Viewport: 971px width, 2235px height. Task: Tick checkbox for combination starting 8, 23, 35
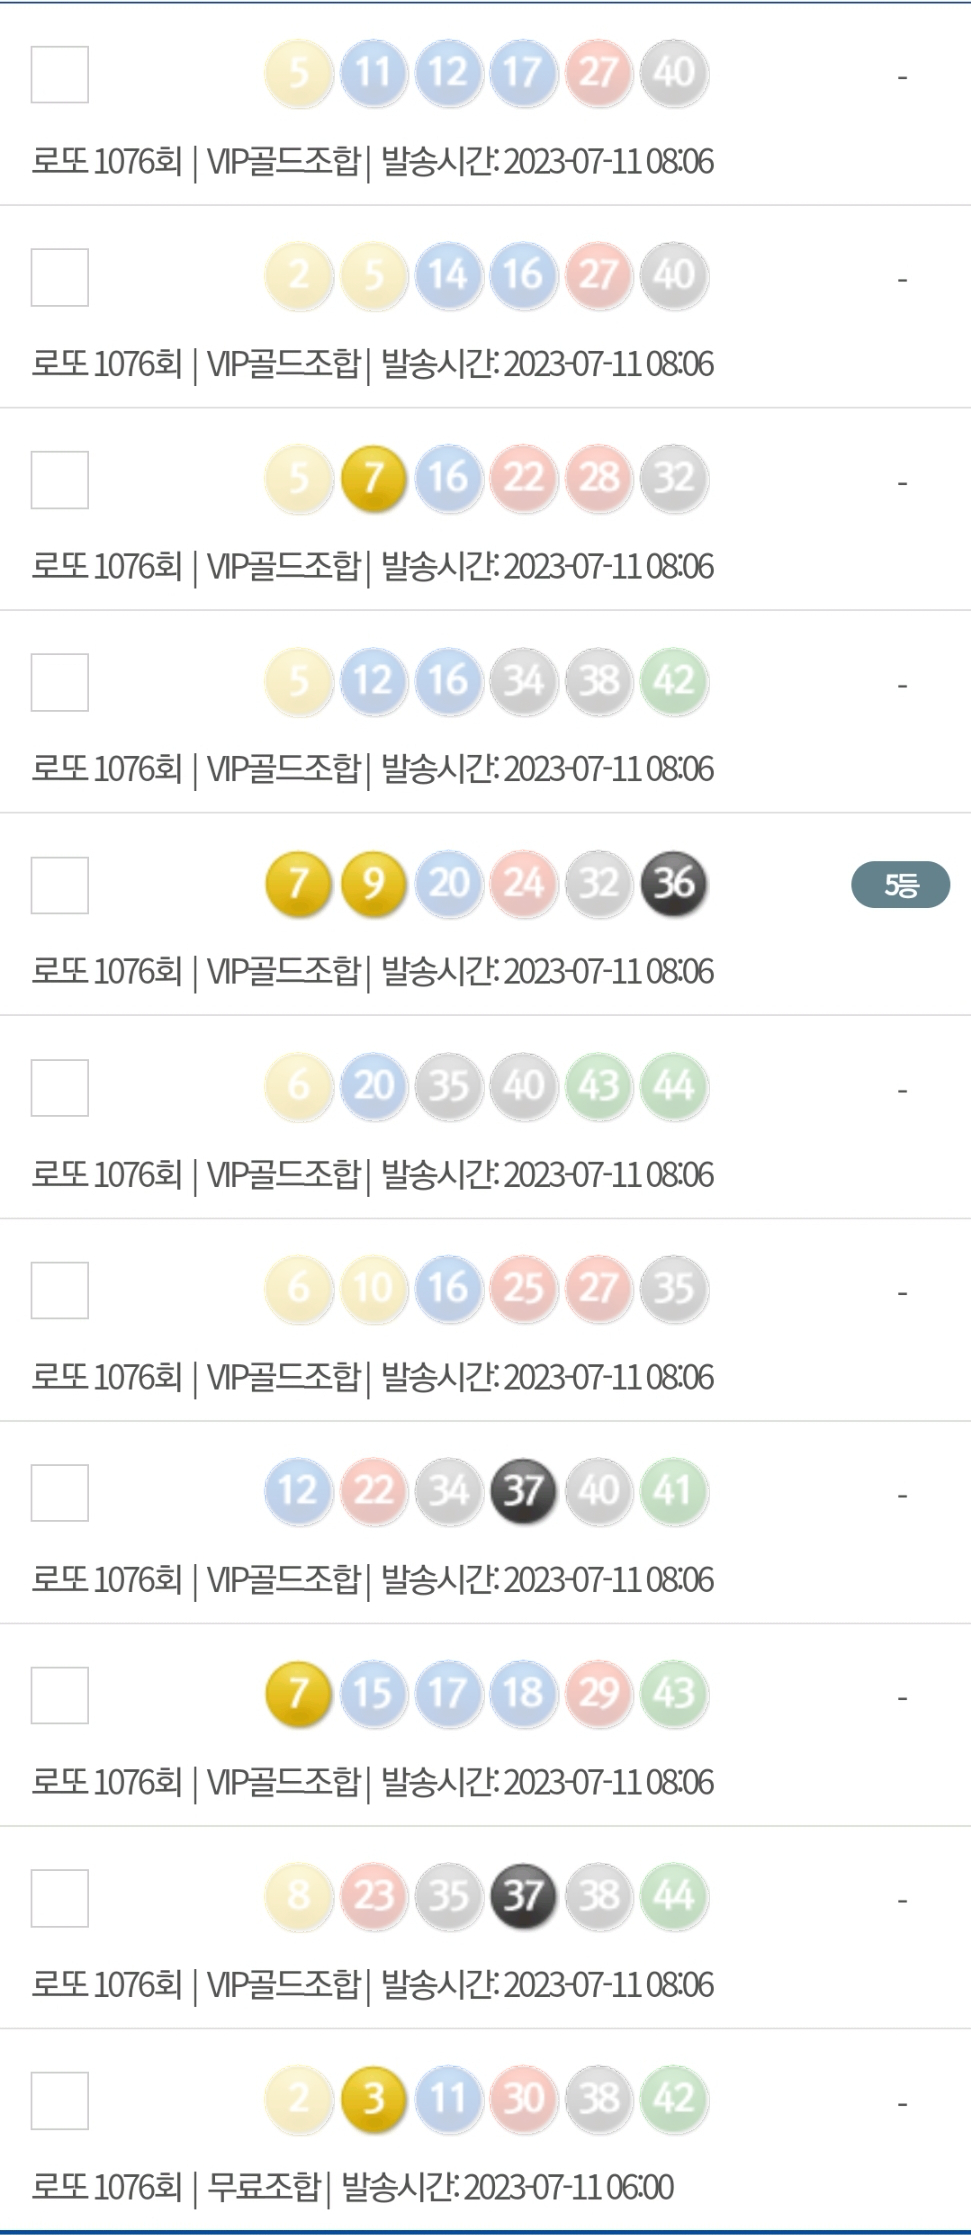(x=60, y=1898)
